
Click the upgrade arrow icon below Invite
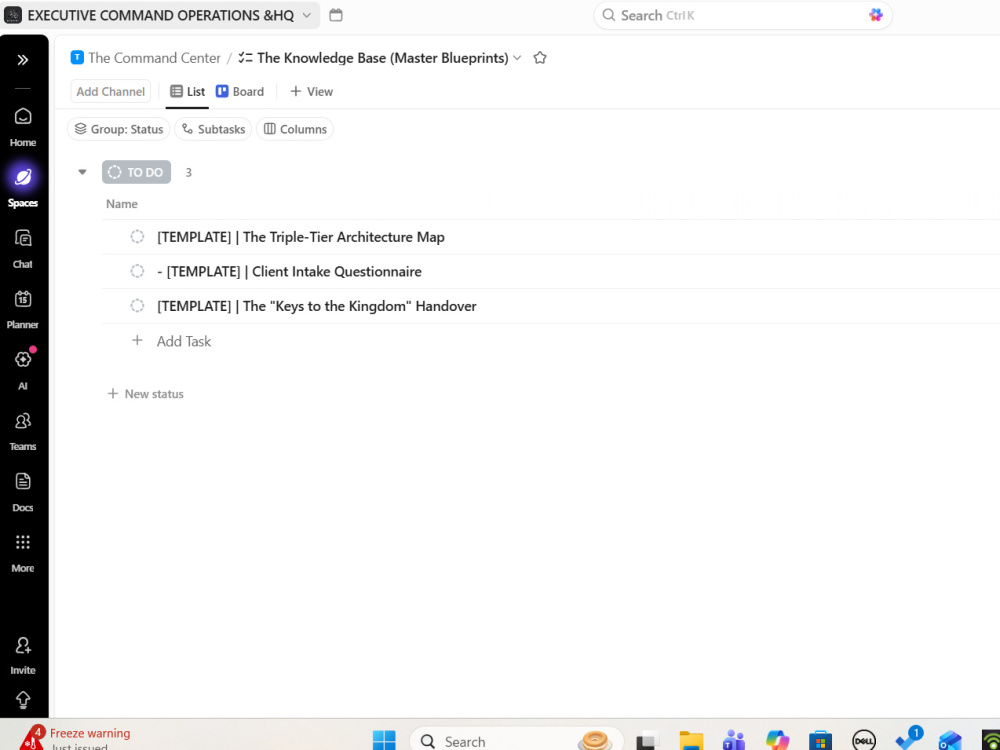tap(23, 700)
